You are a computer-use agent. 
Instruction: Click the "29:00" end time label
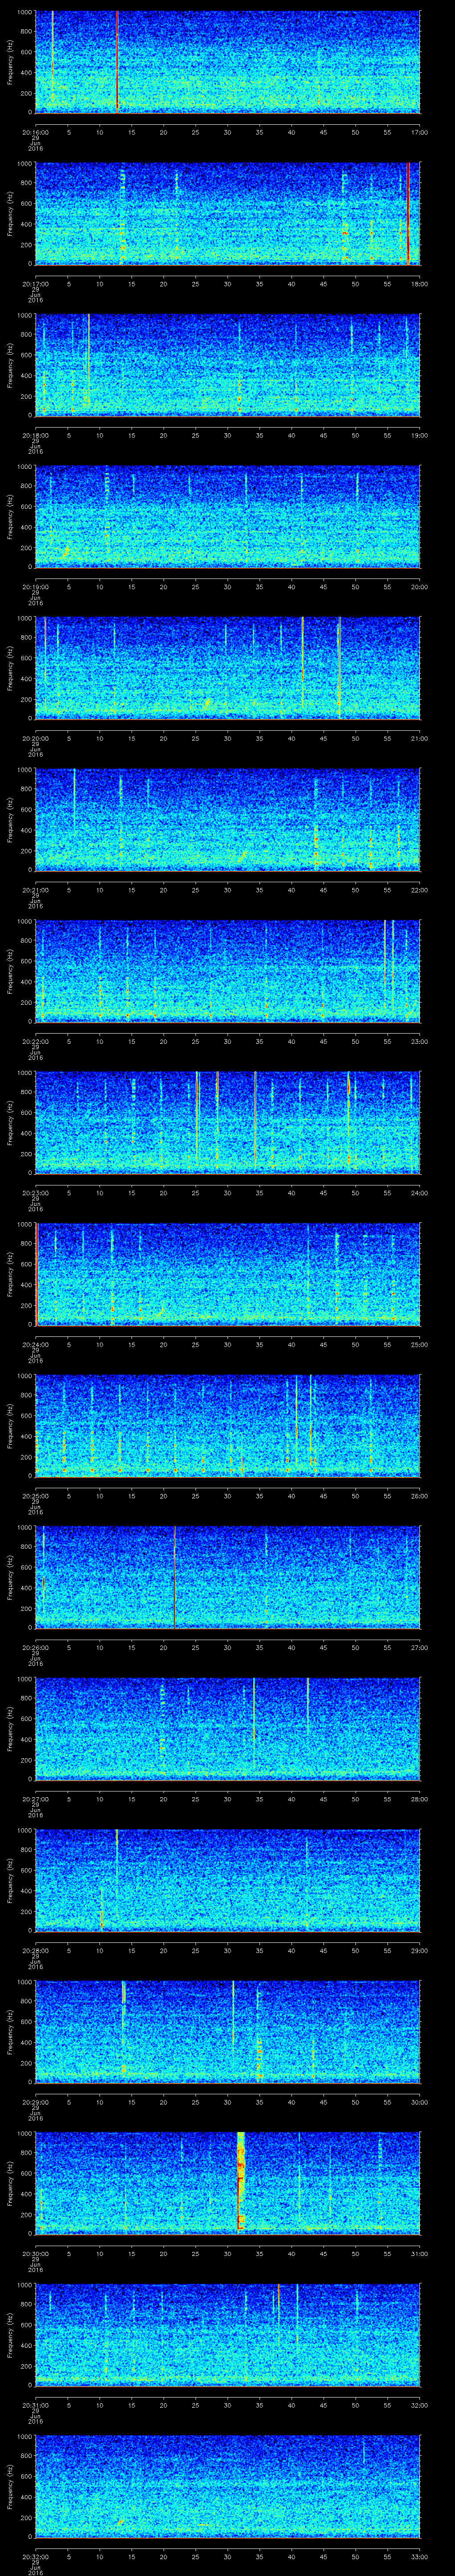tap(419, 1950)
